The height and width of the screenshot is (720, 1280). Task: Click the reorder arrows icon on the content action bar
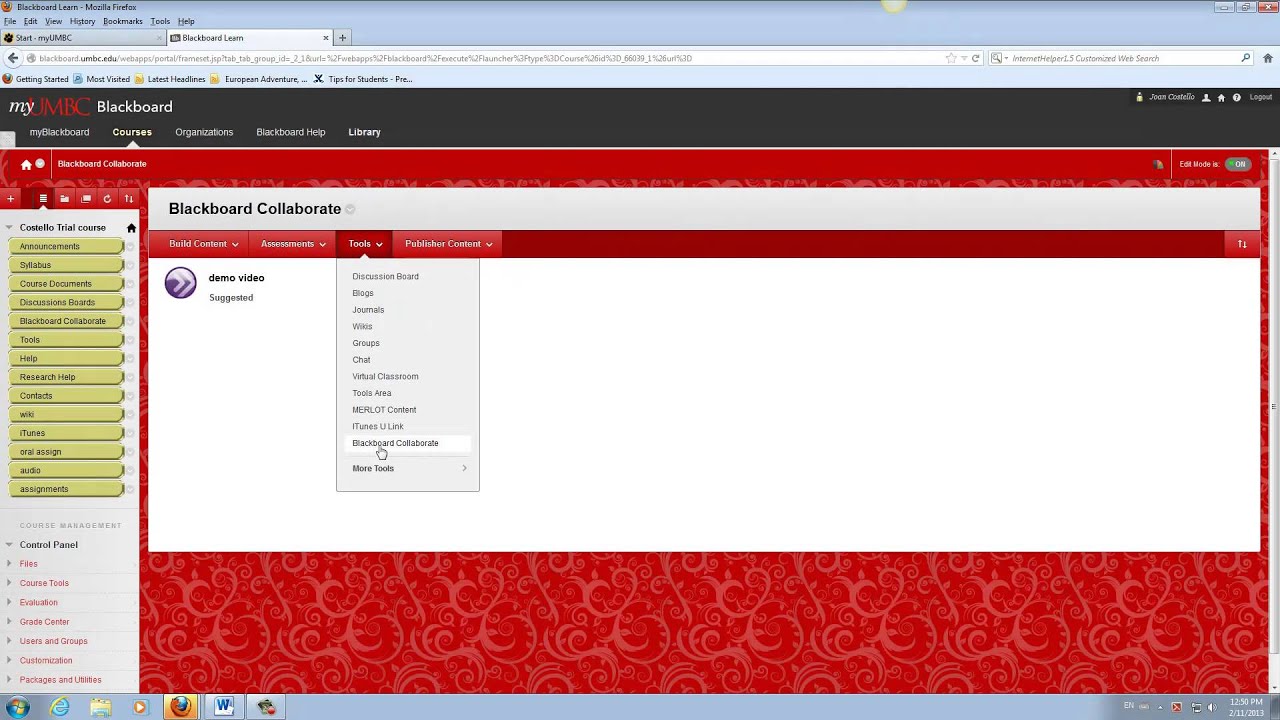1242,244
